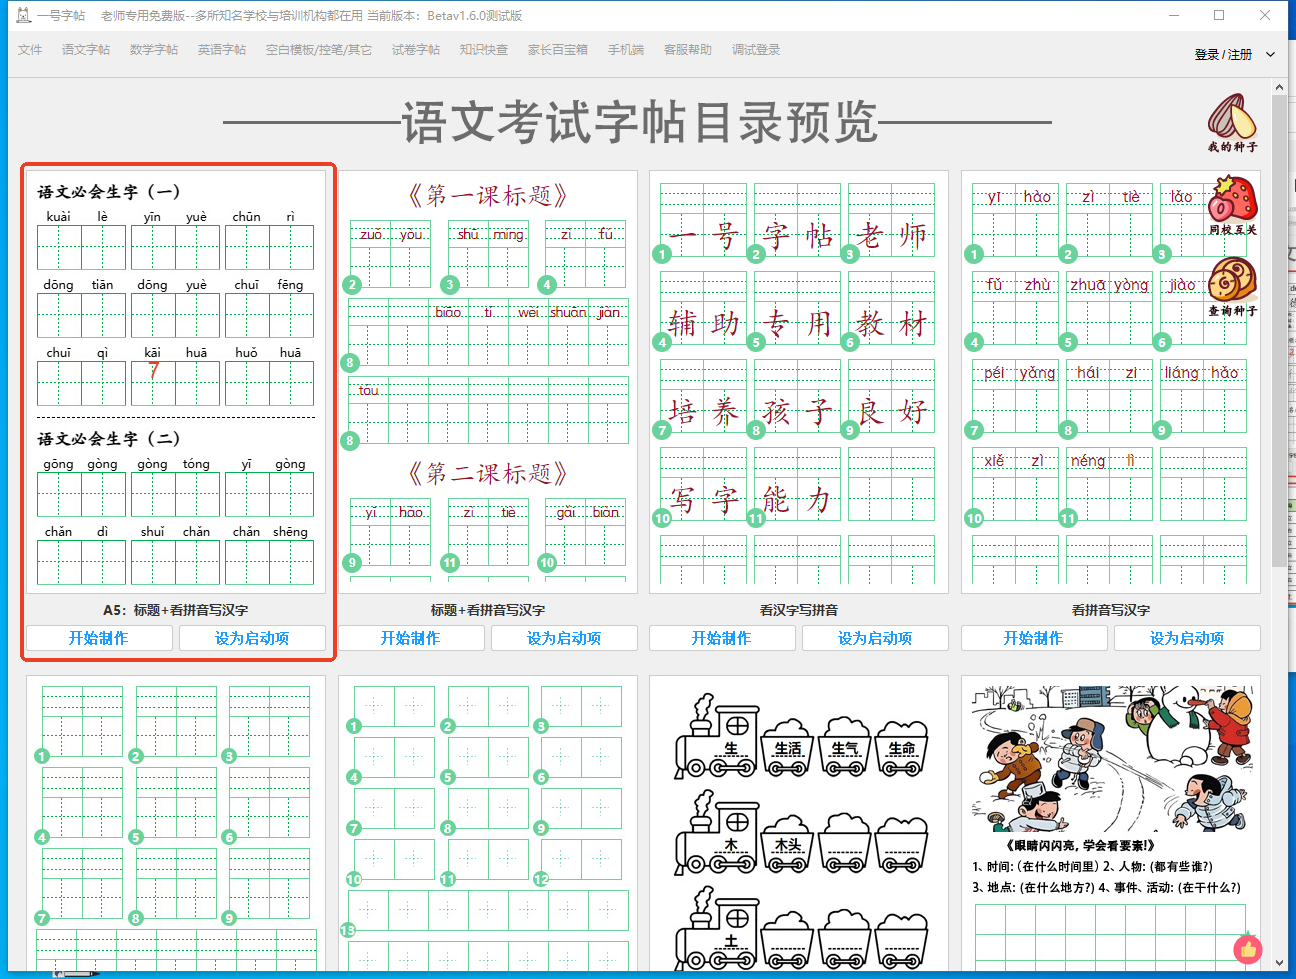Click 设为启动项 under the 第一课标题 template
1296x979 pixels.
[564, 638]
